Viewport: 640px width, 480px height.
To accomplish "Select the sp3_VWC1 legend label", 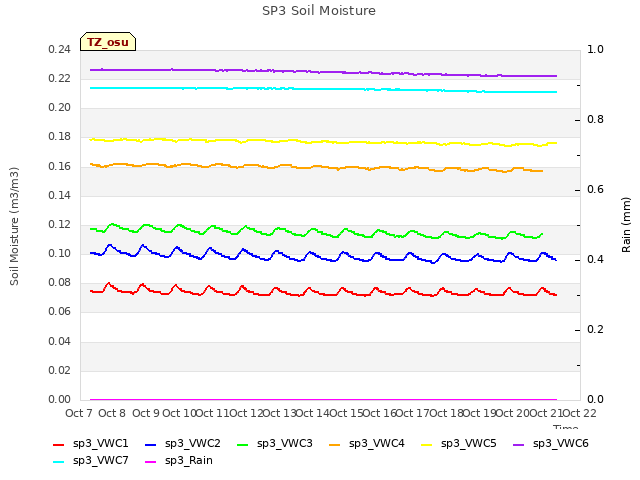I will pyautogui.click(x=100, y=444).
